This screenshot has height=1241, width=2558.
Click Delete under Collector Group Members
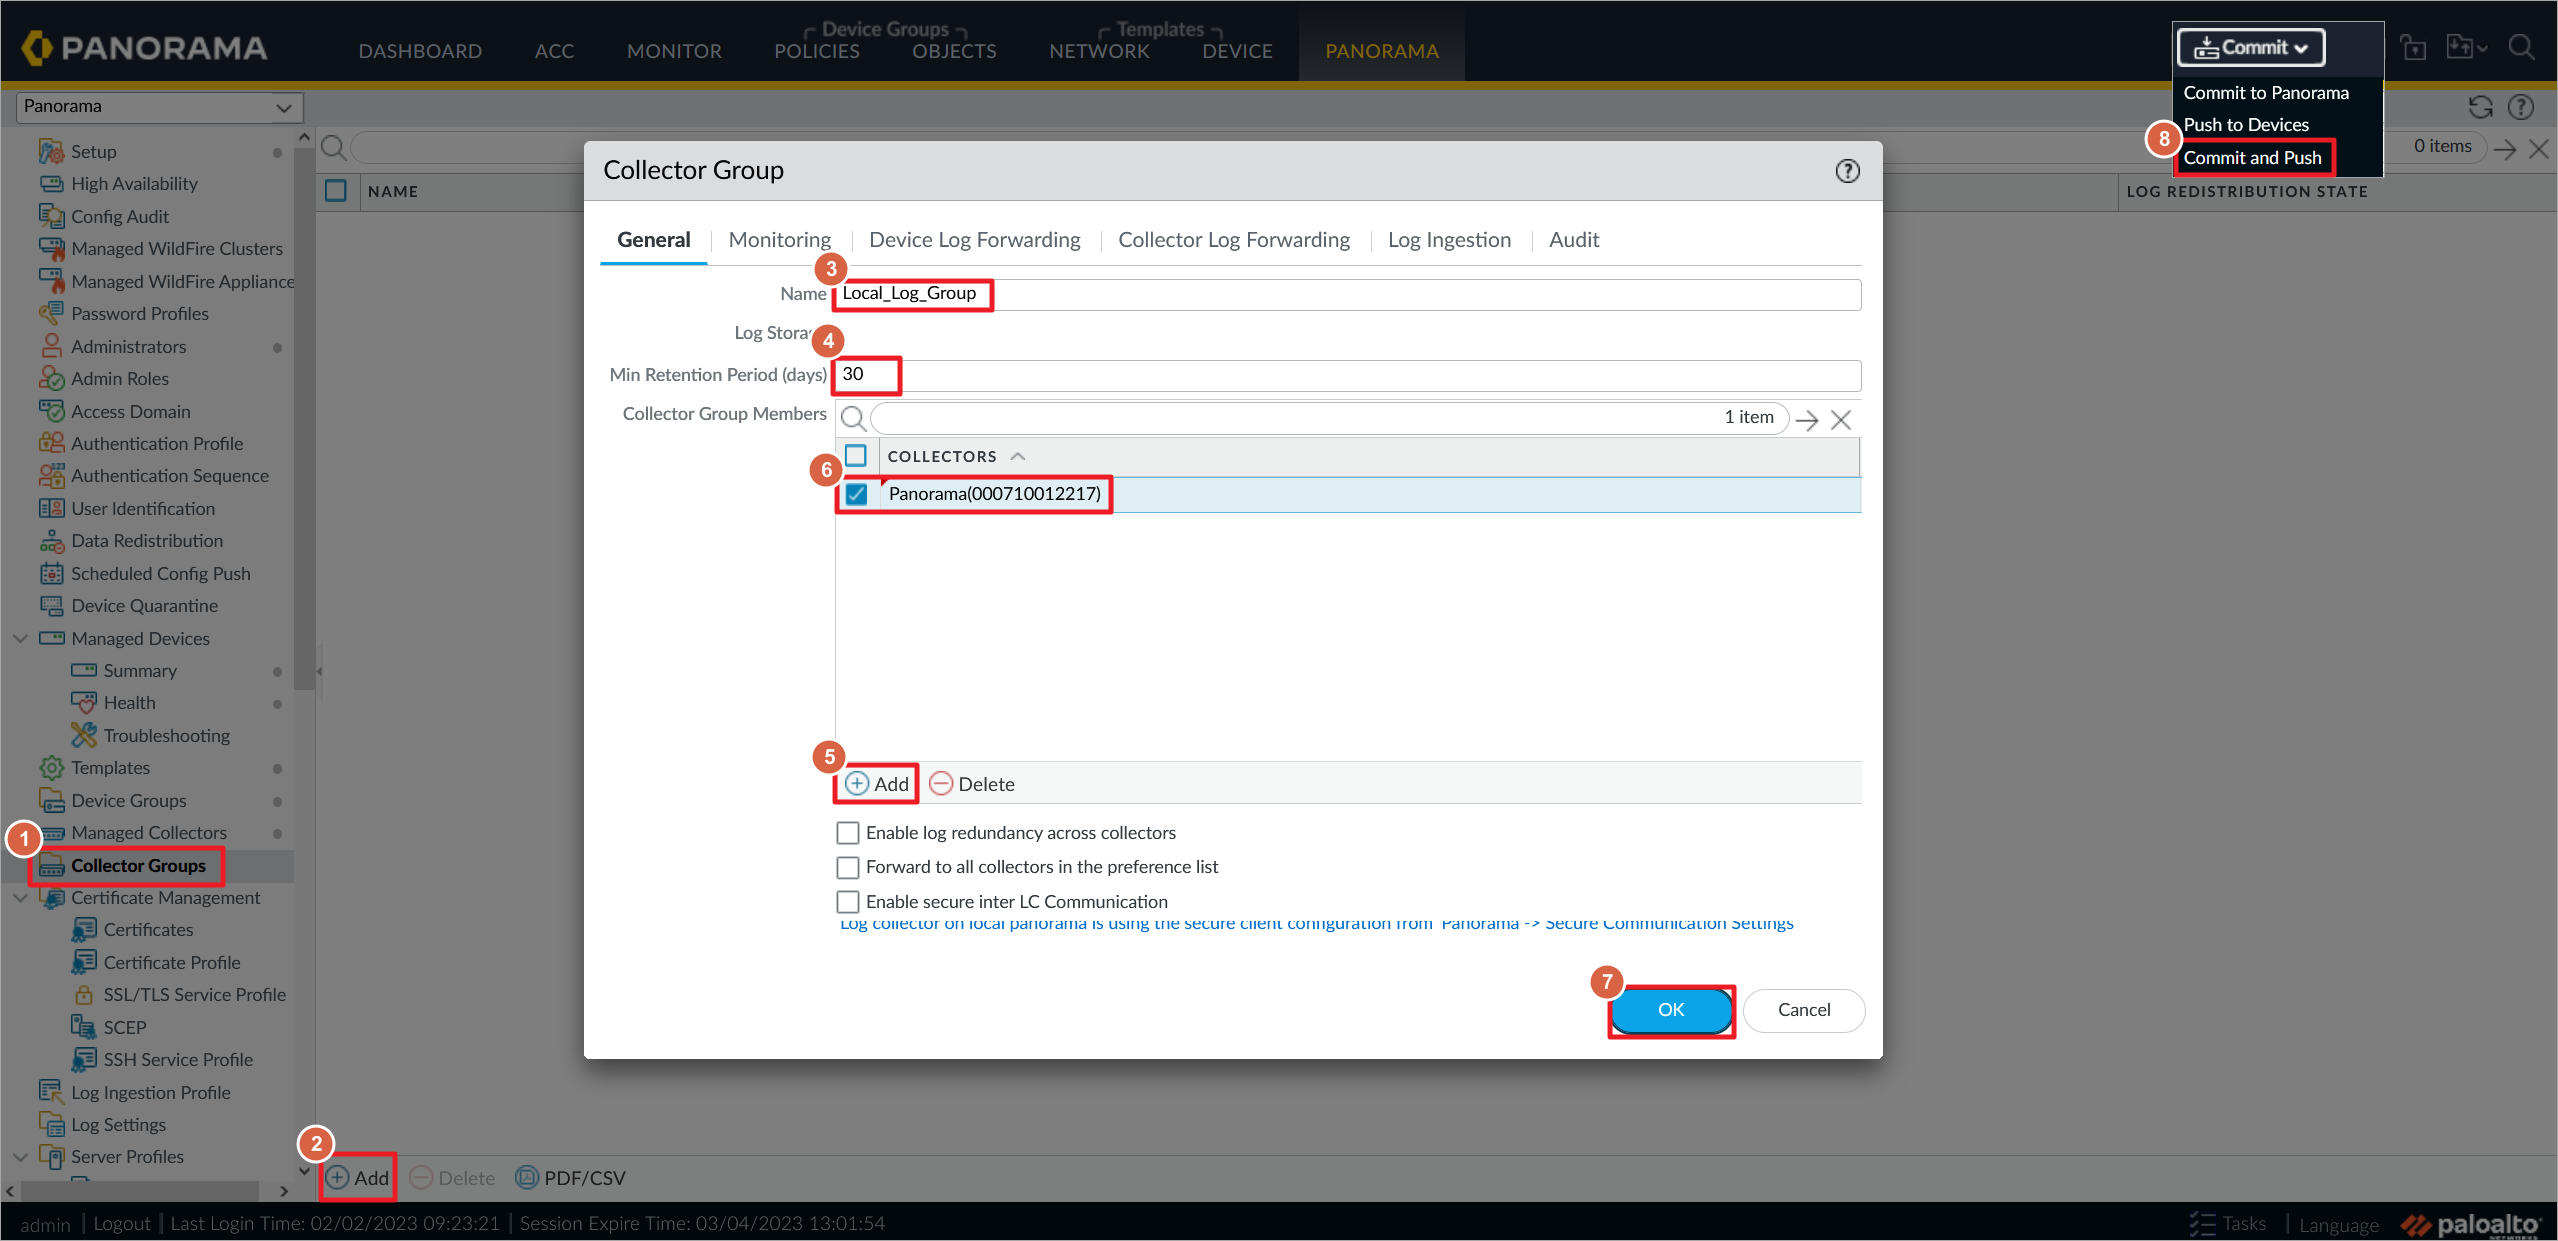971,784
